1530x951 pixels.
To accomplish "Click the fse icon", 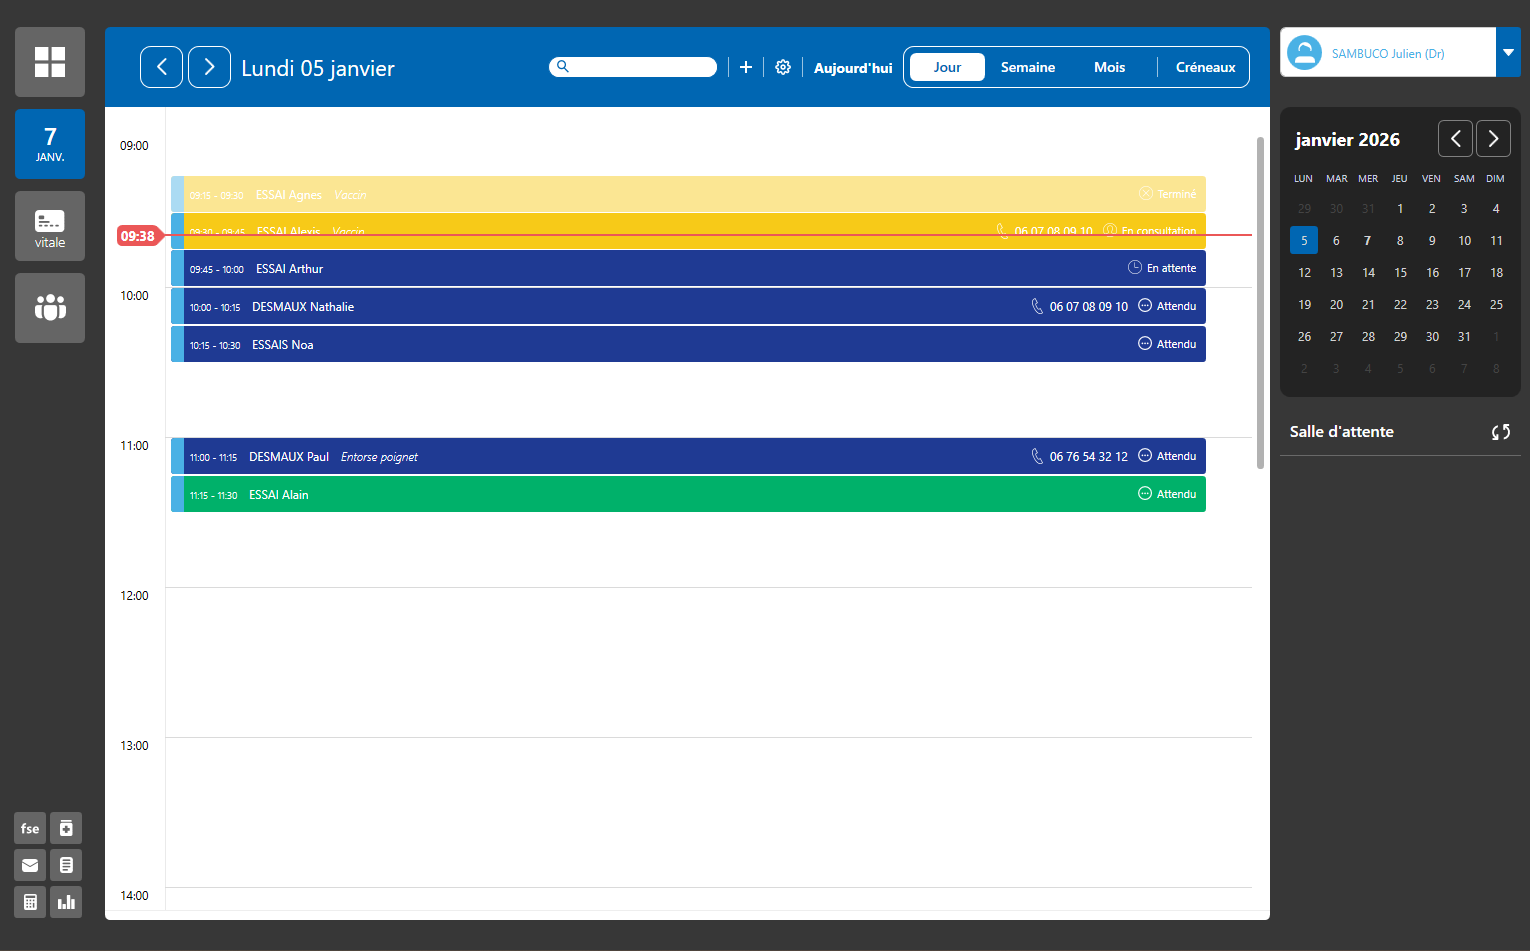I will point(30,828).
